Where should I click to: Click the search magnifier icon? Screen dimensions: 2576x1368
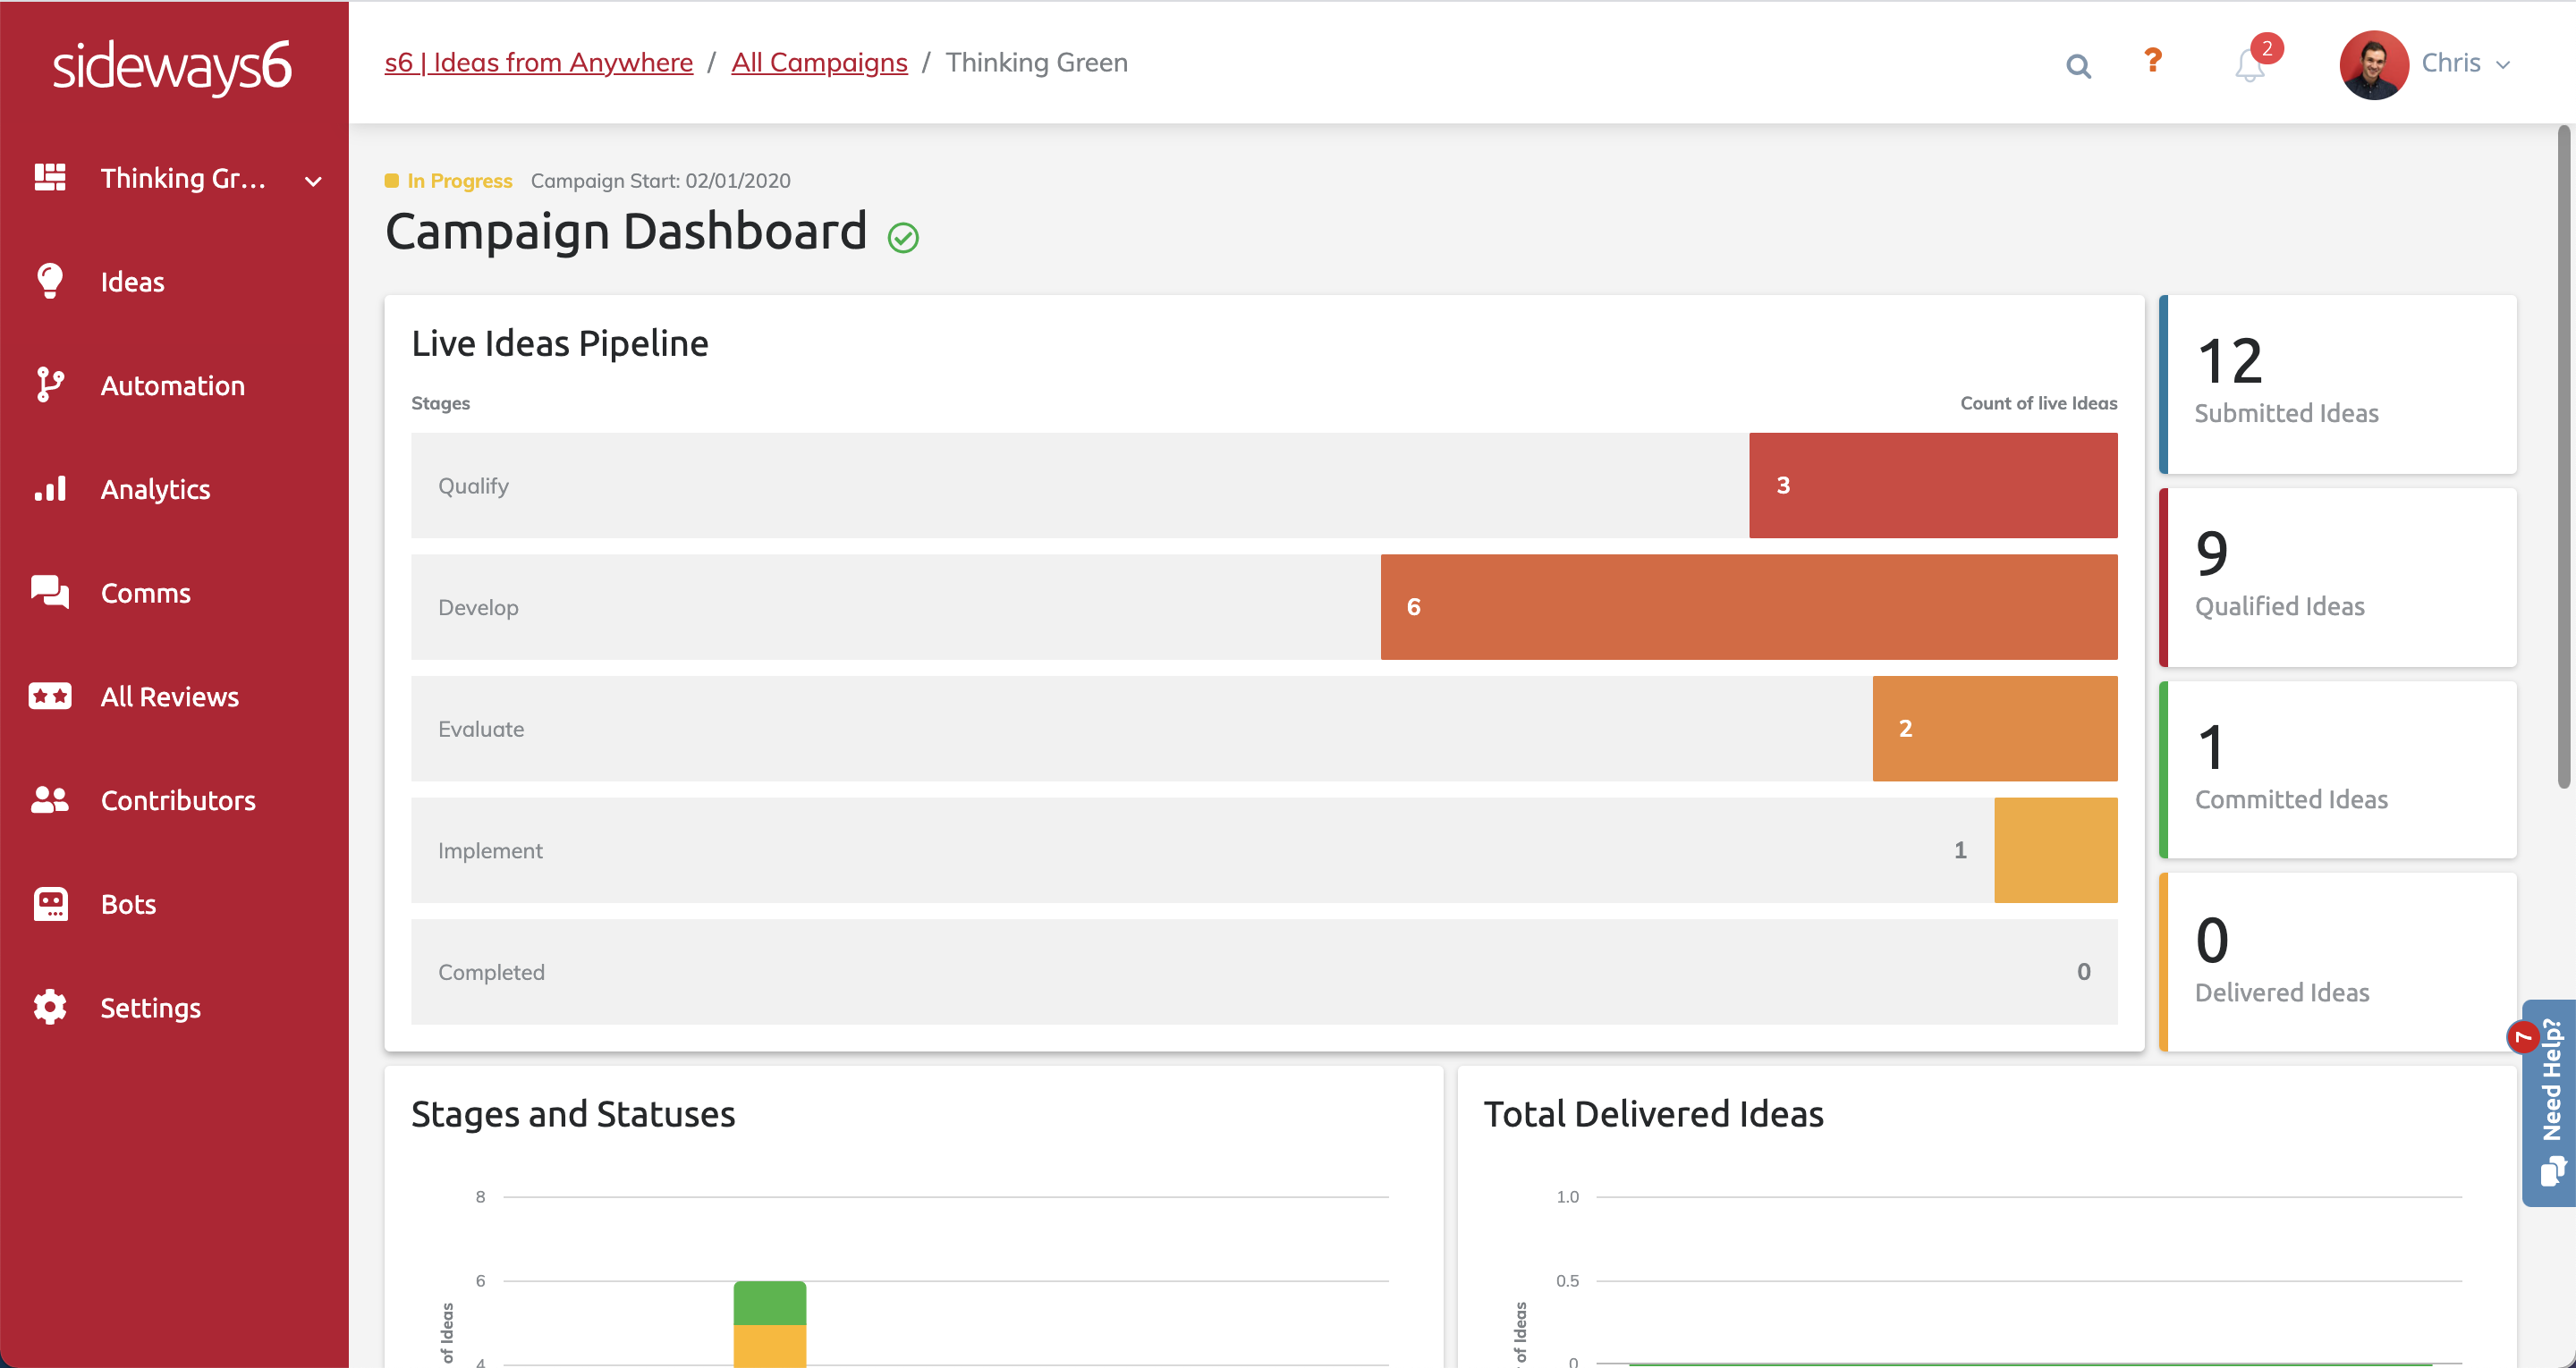(2078, 66)
